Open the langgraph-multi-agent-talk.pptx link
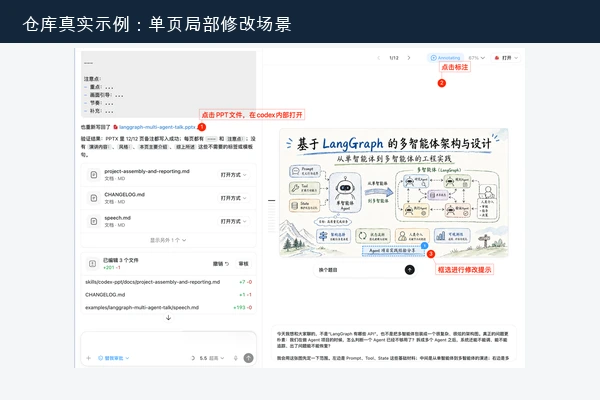Screen dimensions: 600x400 pos(157,127)
